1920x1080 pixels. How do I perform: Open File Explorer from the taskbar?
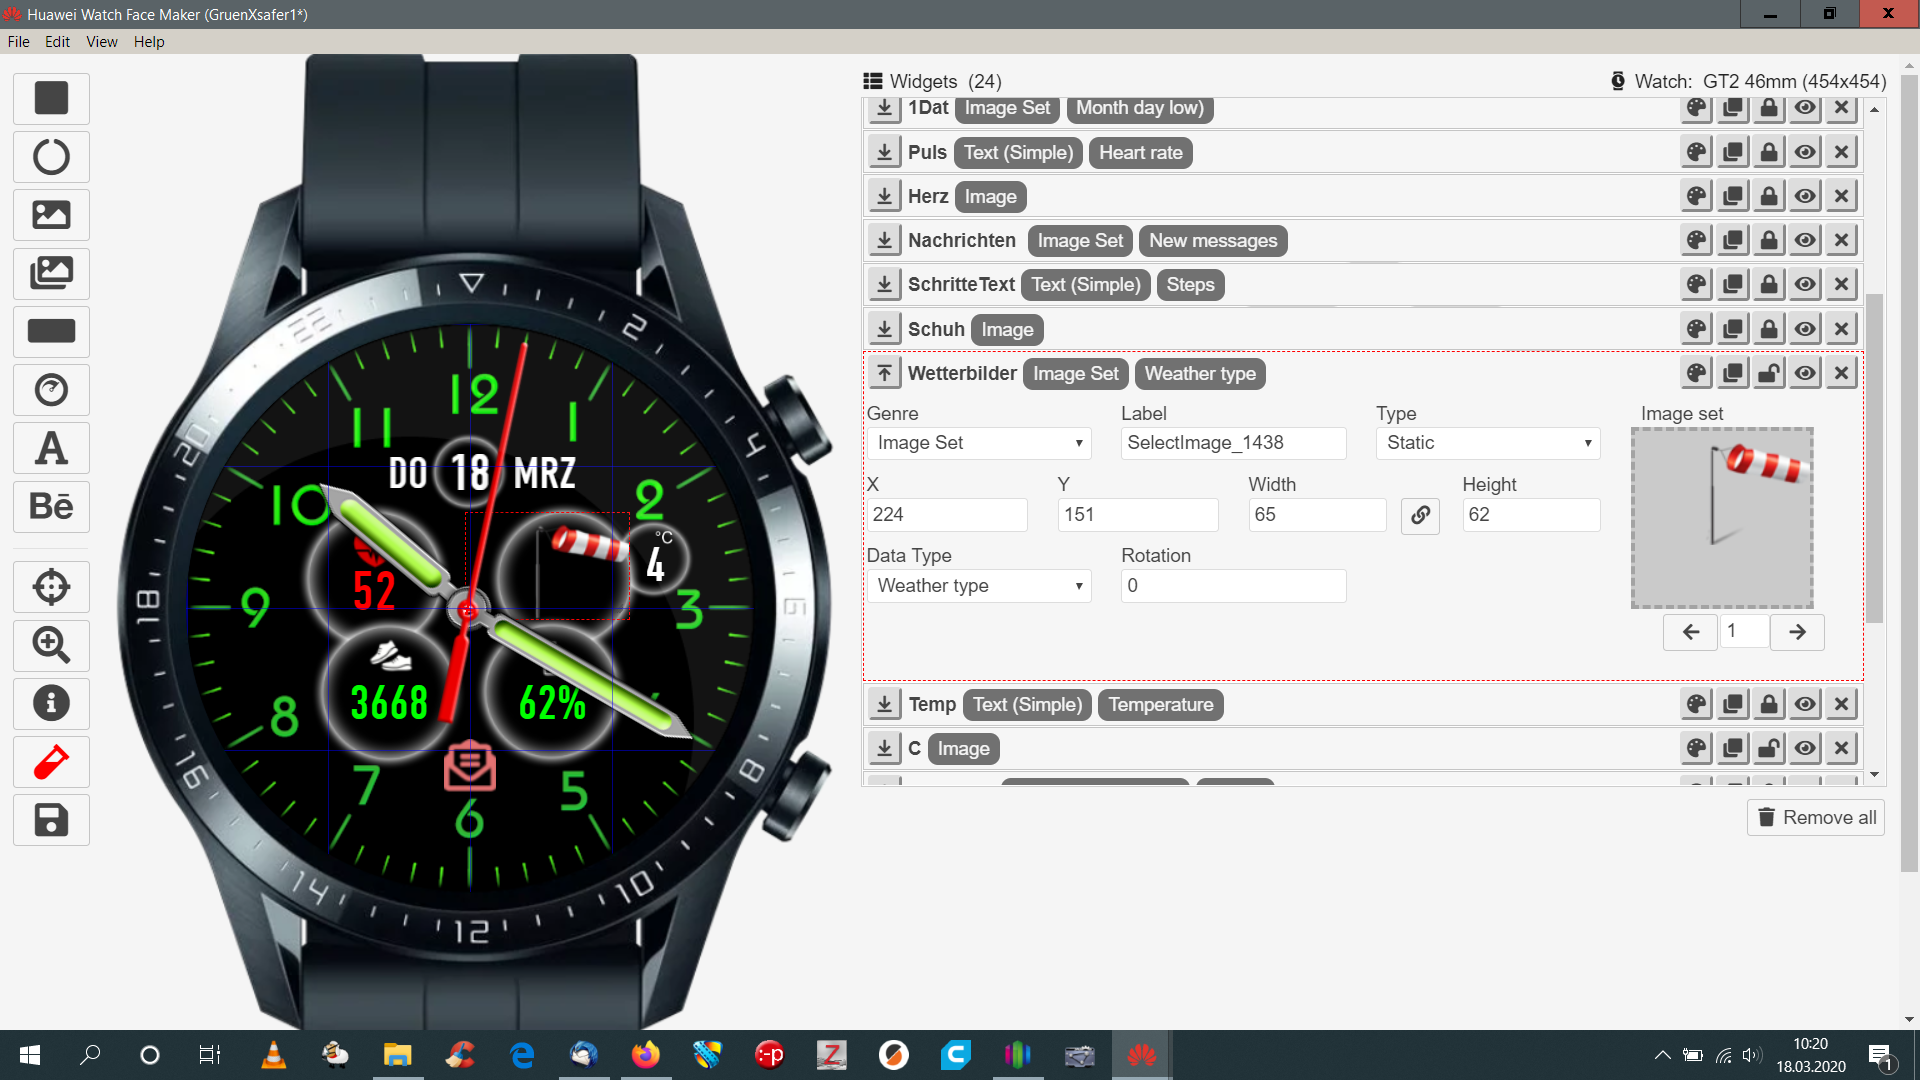click(x=397, y=1055)
